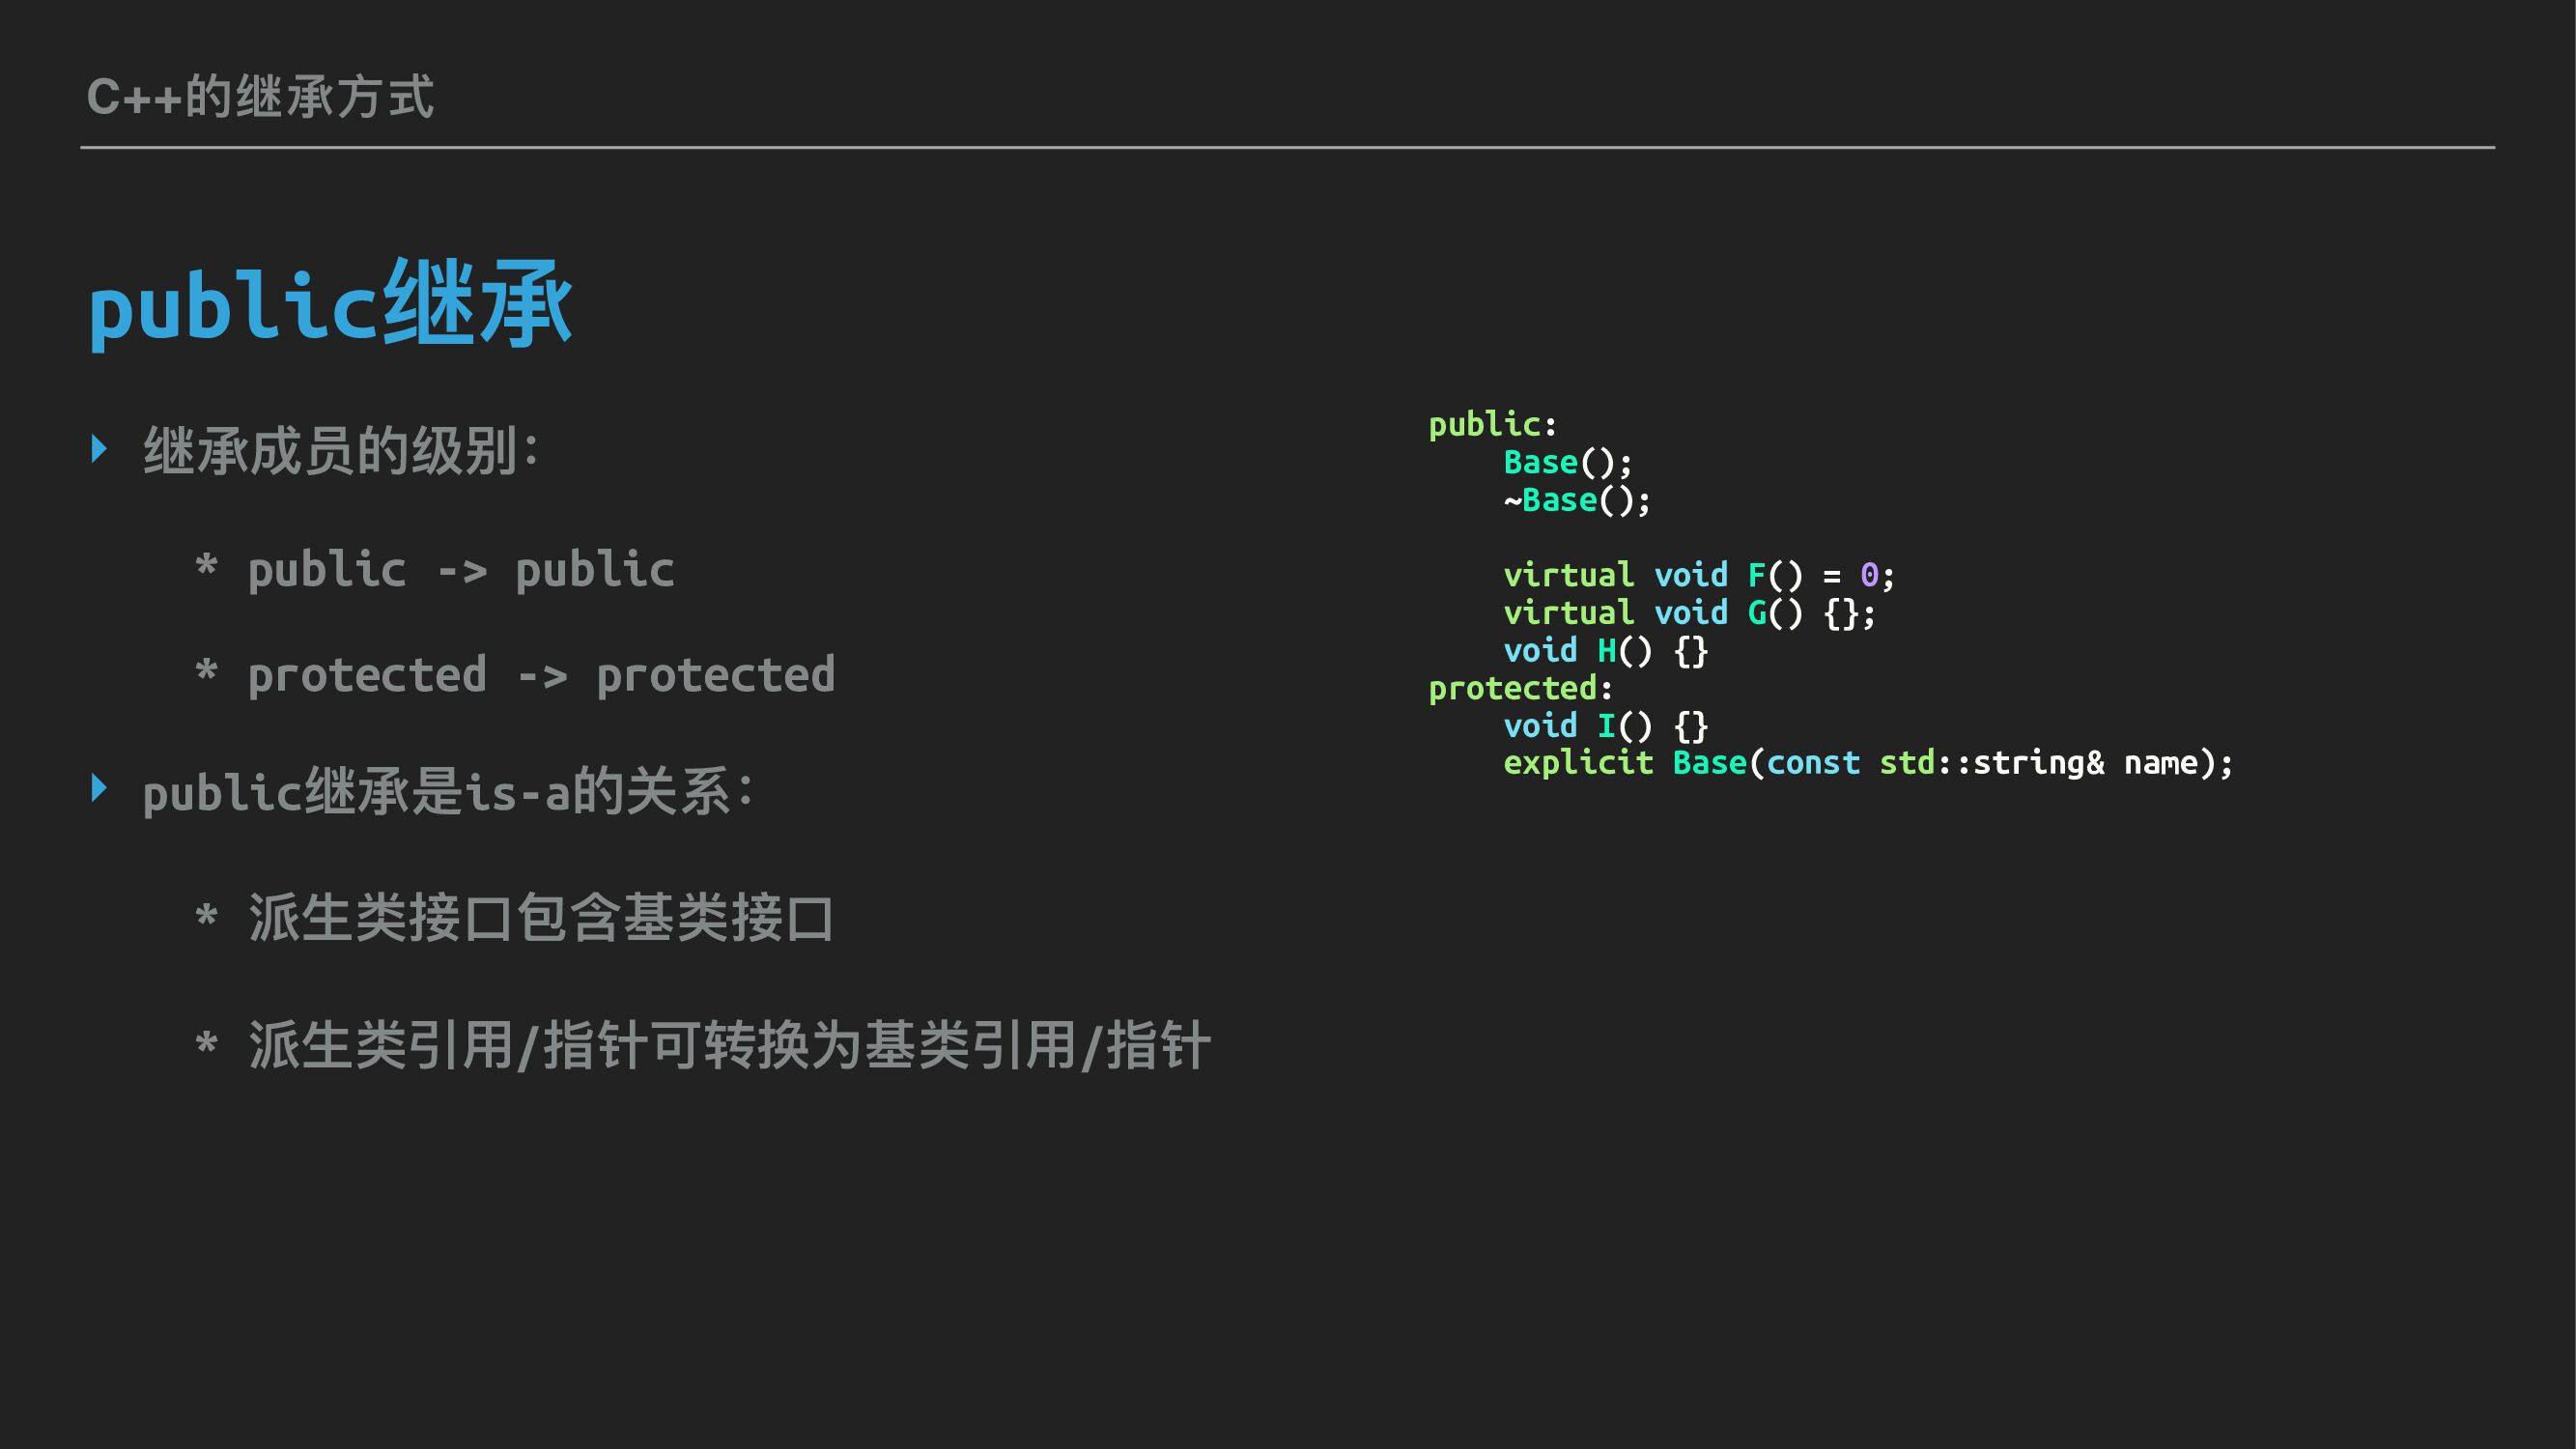Click the virtual void G() {} line
2576x1449 pixels.
(x=1689, y=613)
